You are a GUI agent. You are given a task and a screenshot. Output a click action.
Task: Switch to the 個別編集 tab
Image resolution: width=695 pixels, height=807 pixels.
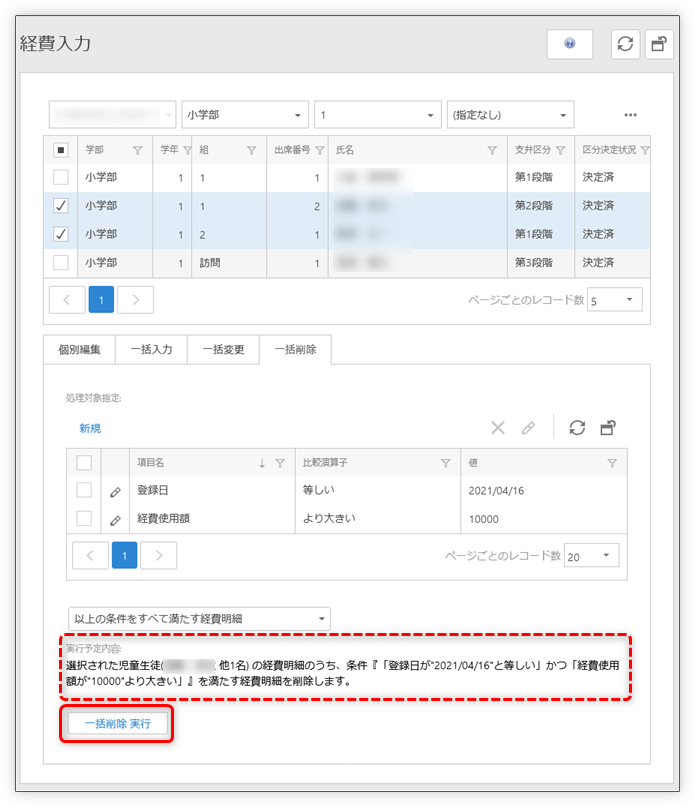[x=79, y=350]
